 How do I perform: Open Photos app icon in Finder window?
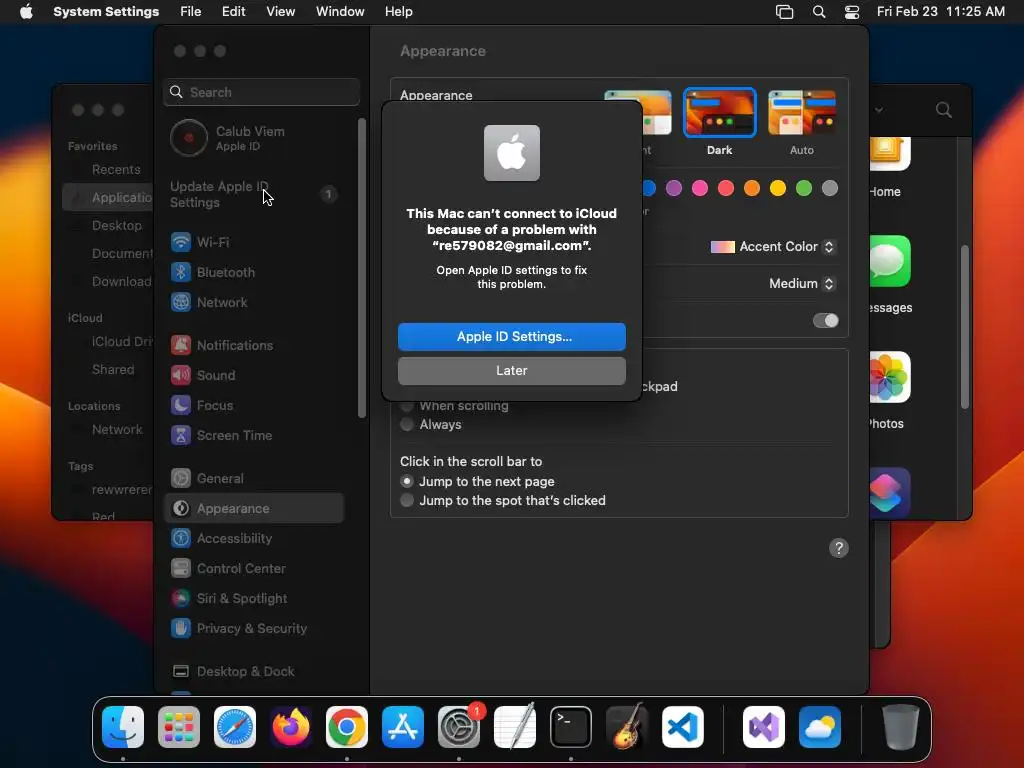tap(889, 377)
